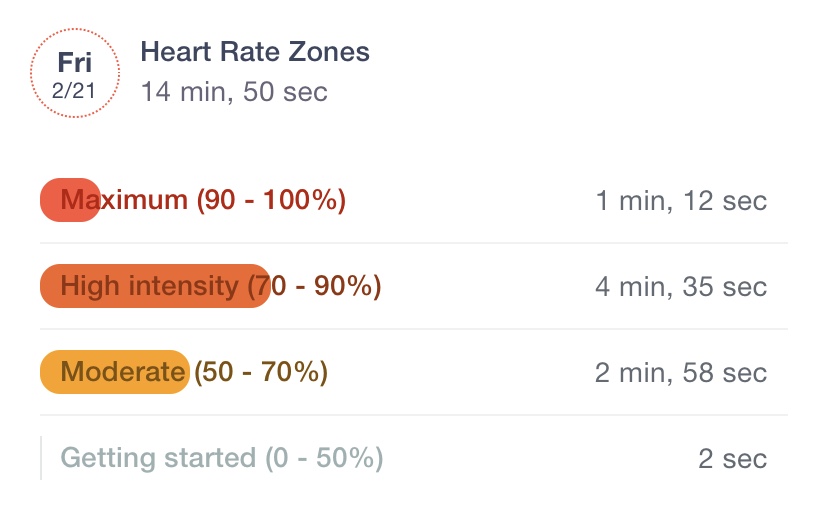Image resolution: width=828 pixels, height=530 pixels.
Task: Click the red Maximum zone bar
Action: click(70, 200)
